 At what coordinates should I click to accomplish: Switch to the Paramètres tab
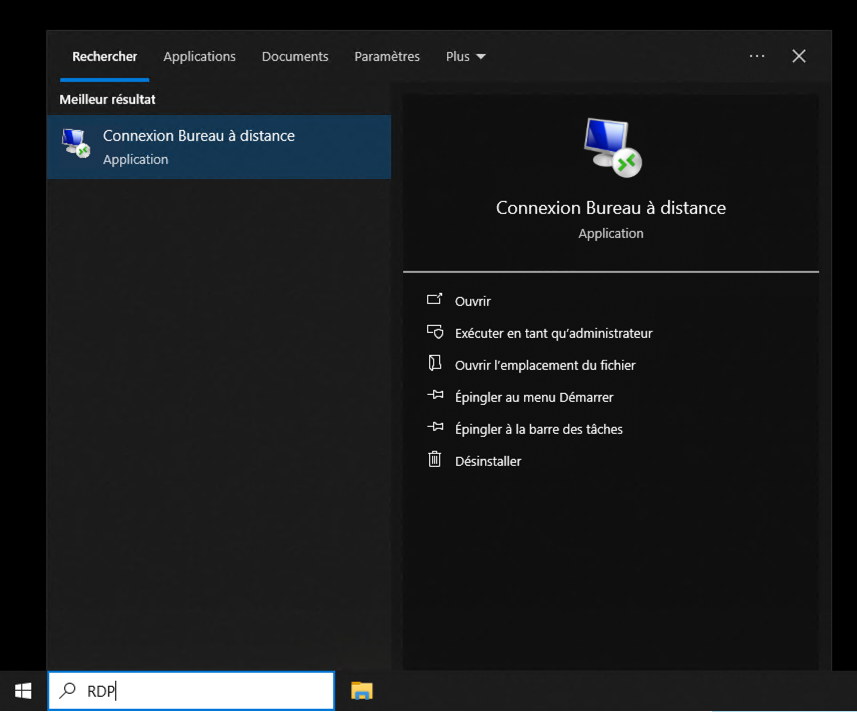pyautogui.click(x=387, y=57)
